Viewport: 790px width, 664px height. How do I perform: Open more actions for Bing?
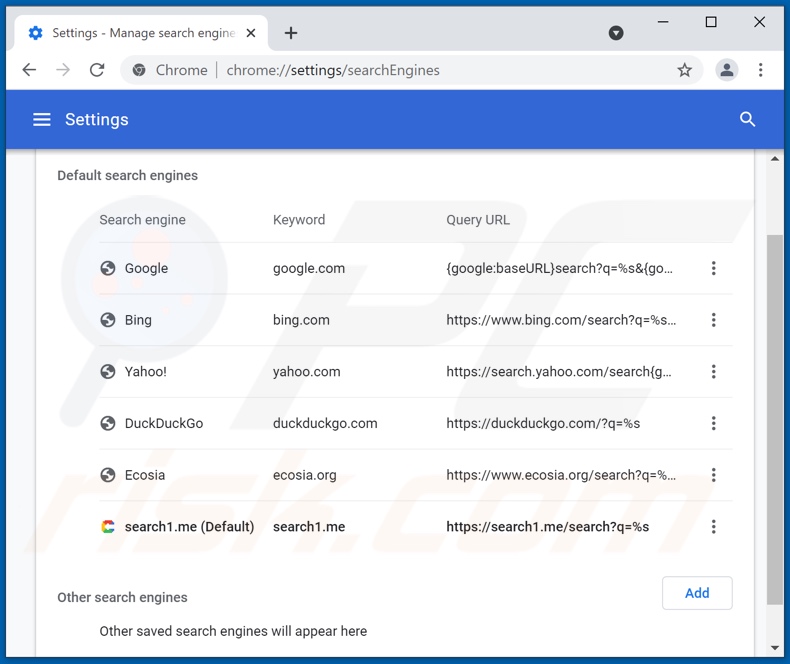click(x=713, y=320)
